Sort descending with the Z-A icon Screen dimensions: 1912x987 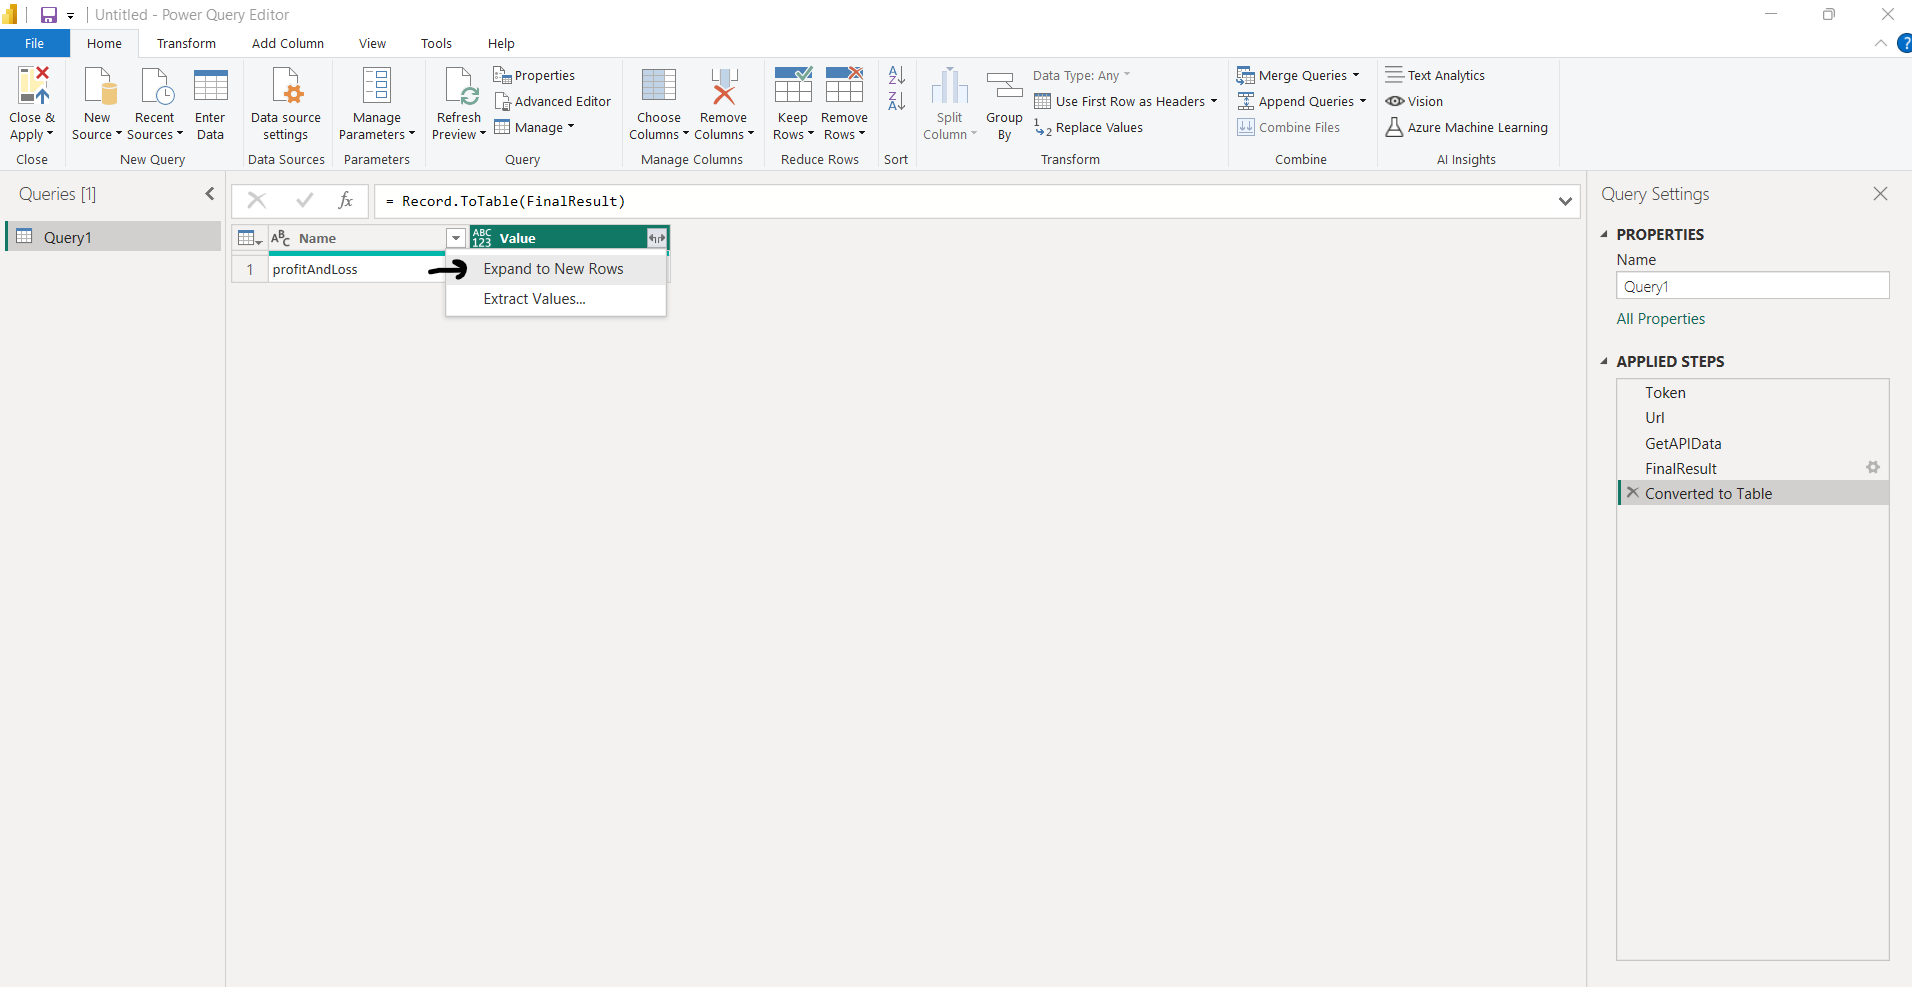click(897, 101)
